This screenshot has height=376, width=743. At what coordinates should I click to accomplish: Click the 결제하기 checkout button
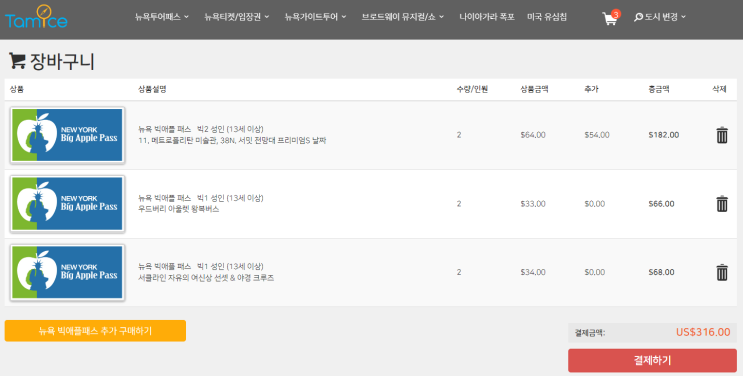[652, 360]
